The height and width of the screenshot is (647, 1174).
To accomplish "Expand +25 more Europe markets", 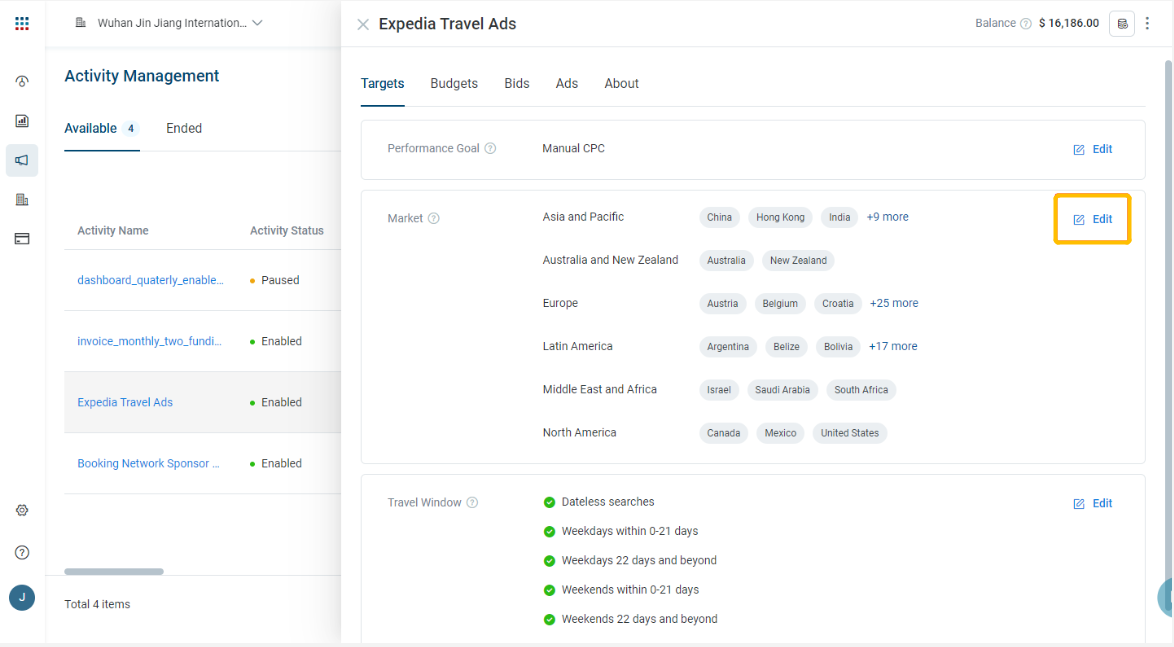I will pos(894,303).
